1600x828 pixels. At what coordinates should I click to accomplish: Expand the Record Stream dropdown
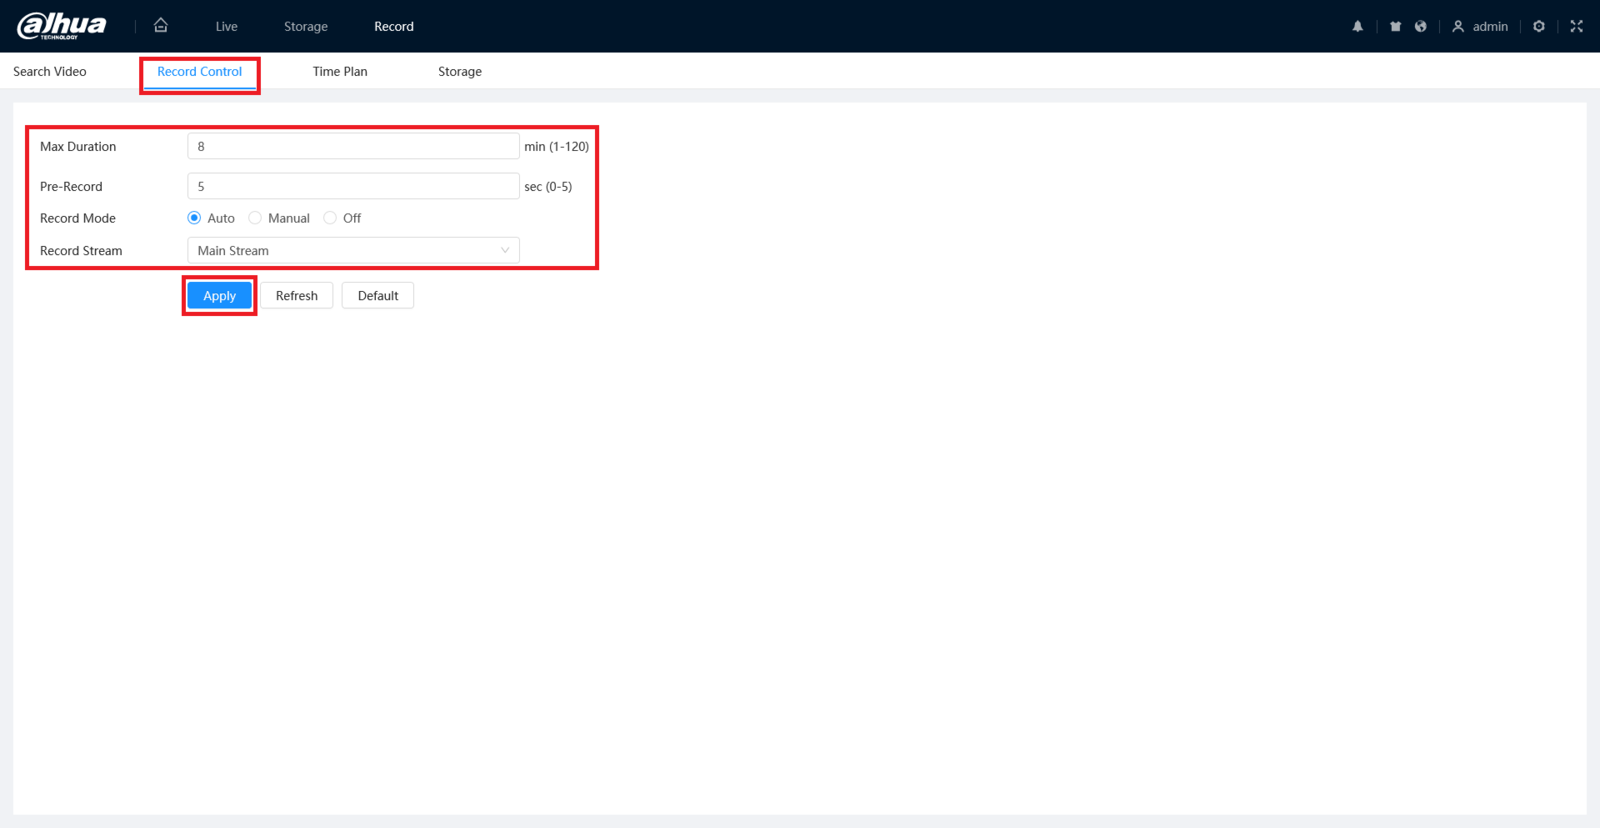(353, 250)
